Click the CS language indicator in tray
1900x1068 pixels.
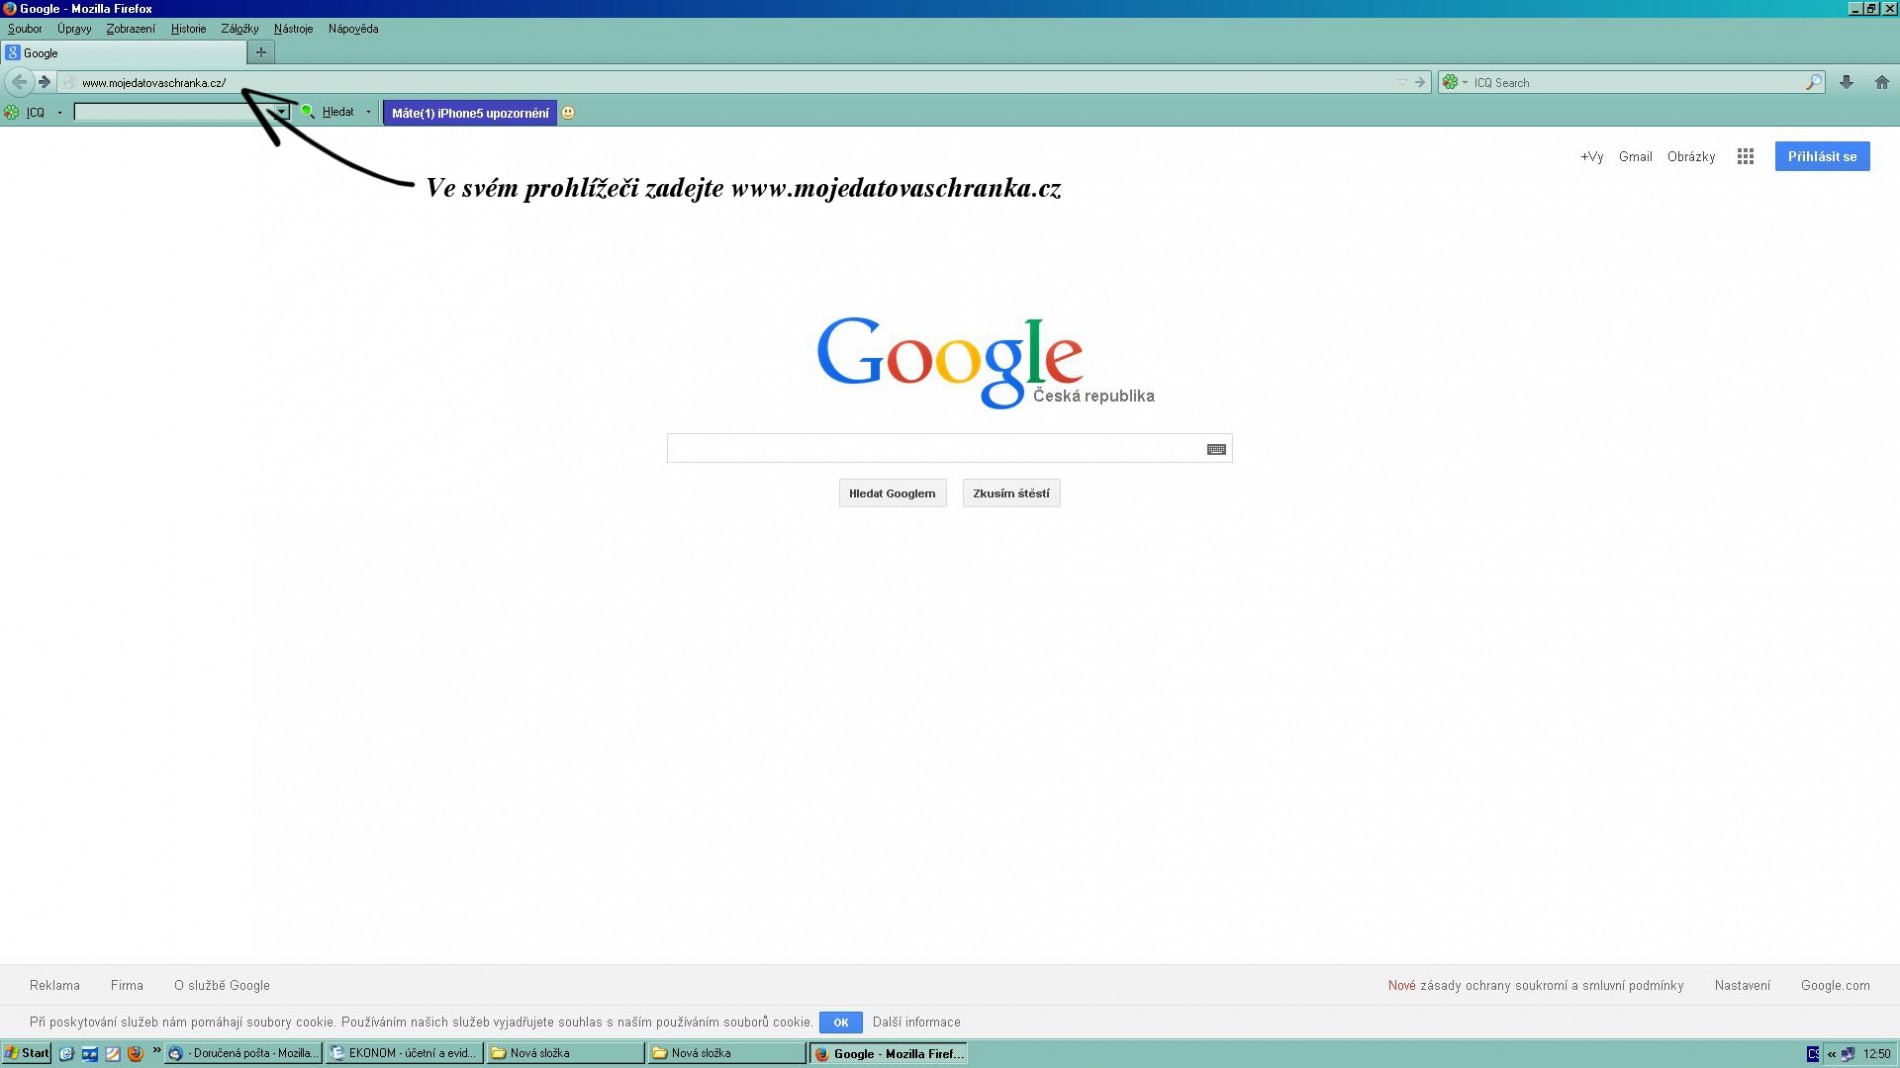[1812, 1054]
